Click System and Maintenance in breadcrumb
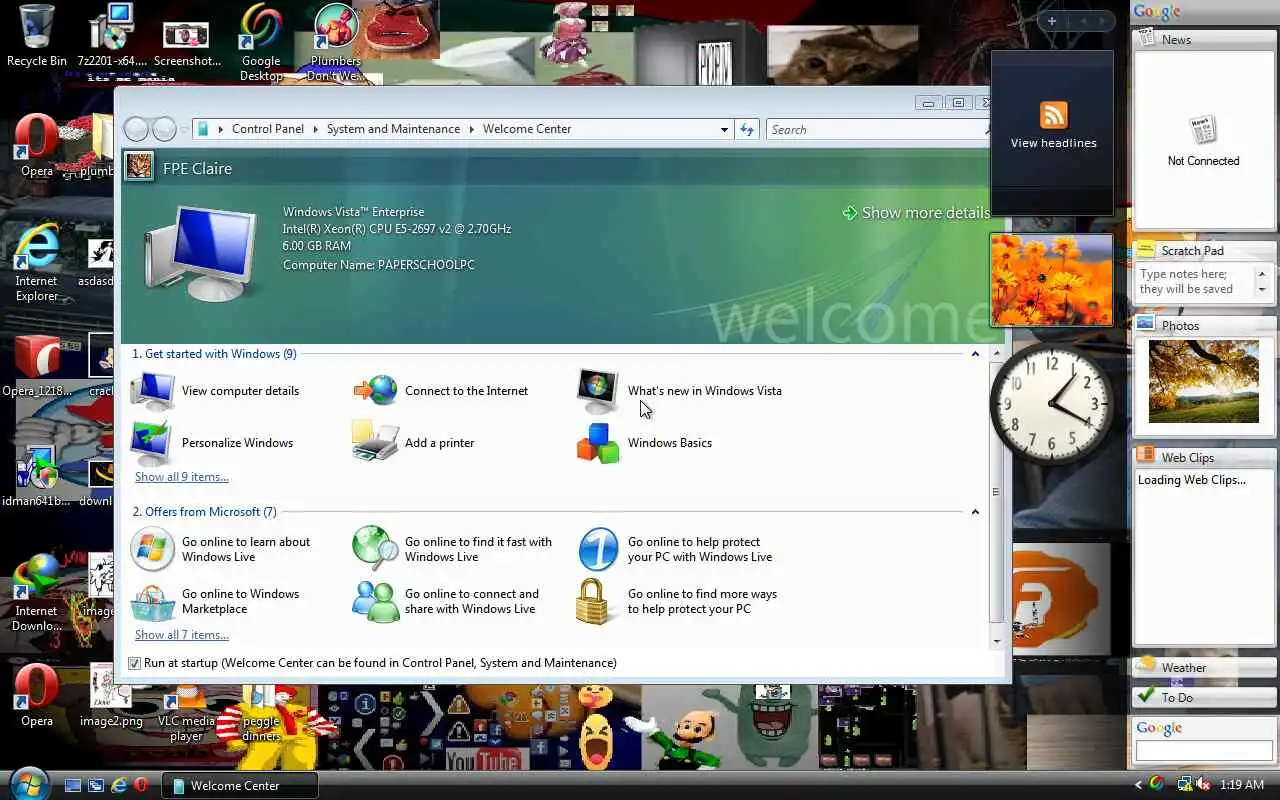 coord(393,129)
